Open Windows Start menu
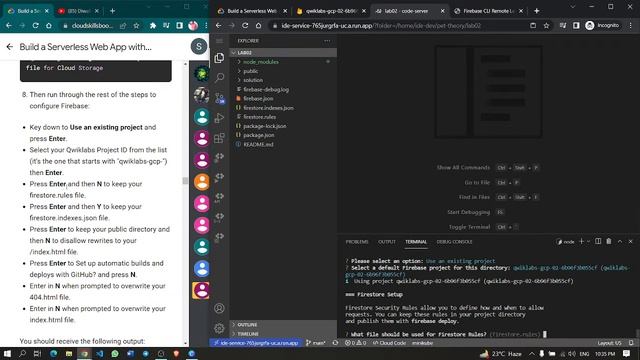Viewport: 640px width, 360px height. click(7, 353)
